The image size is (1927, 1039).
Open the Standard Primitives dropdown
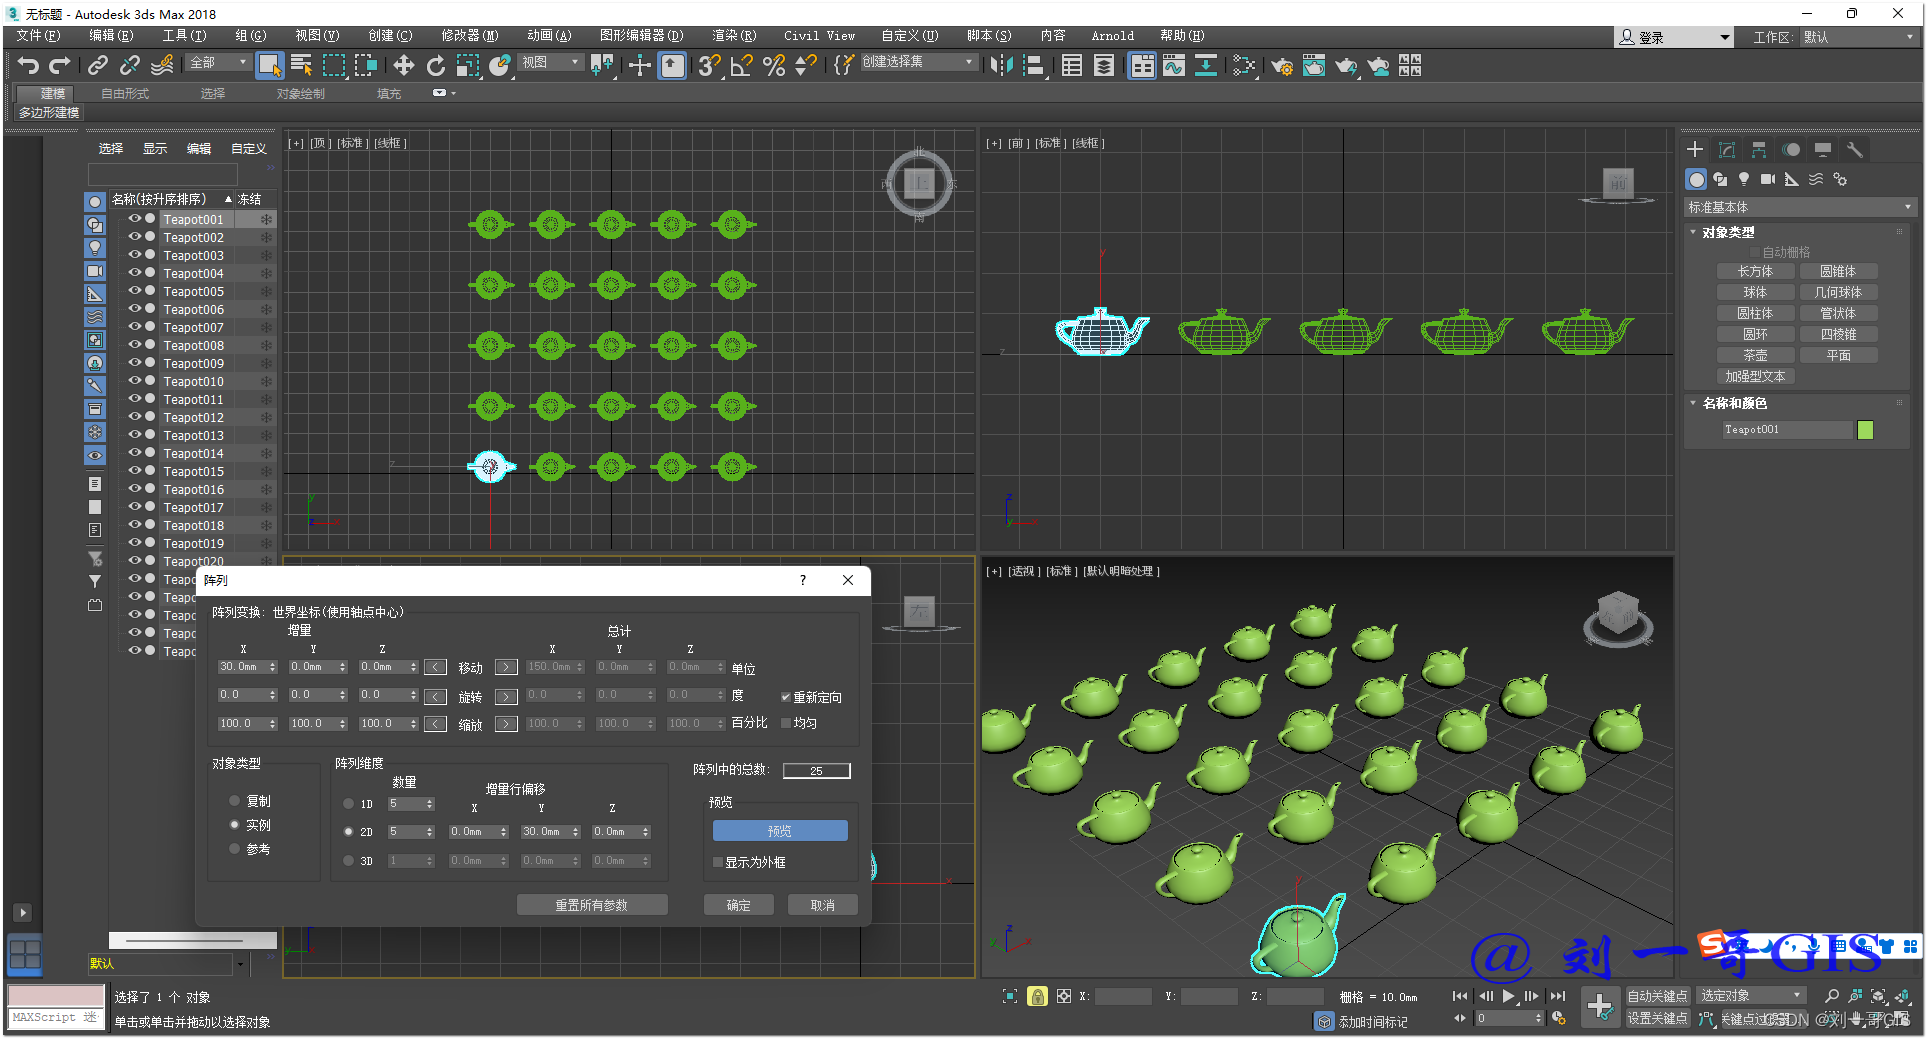click(x=1799, y=207)
